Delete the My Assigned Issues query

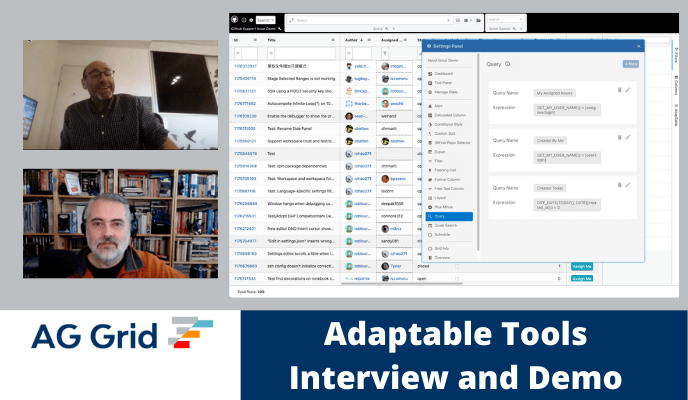click(619, 91)
